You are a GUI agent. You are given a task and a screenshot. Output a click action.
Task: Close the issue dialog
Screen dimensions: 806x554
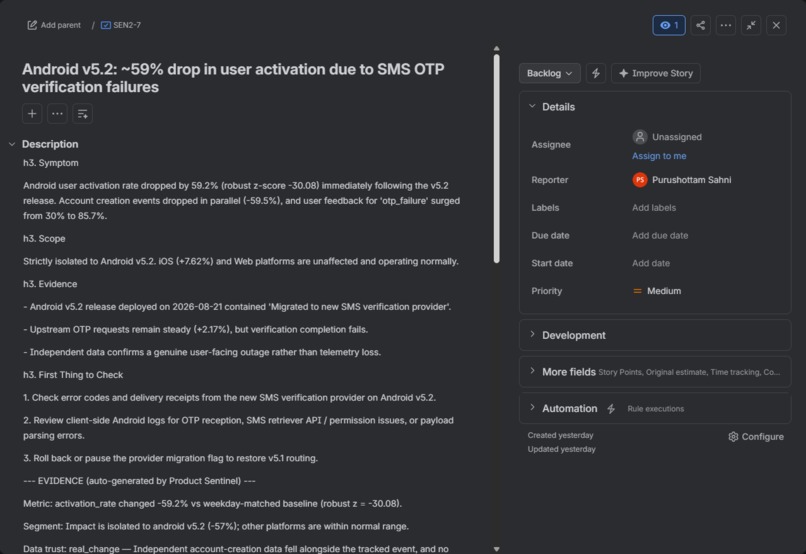coord(776,25)
